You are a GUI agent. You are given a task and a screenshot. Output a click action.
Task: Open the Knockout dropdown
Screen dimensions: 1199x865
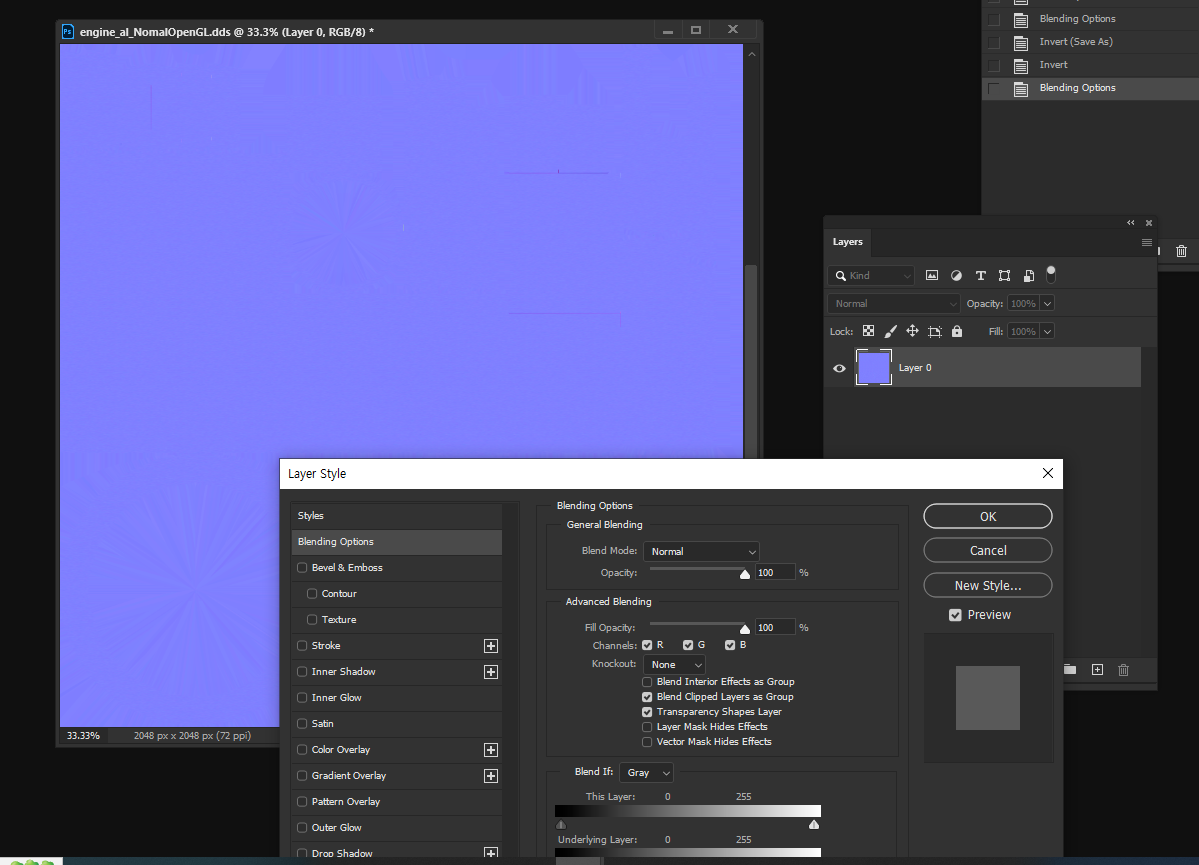(674, 665)
